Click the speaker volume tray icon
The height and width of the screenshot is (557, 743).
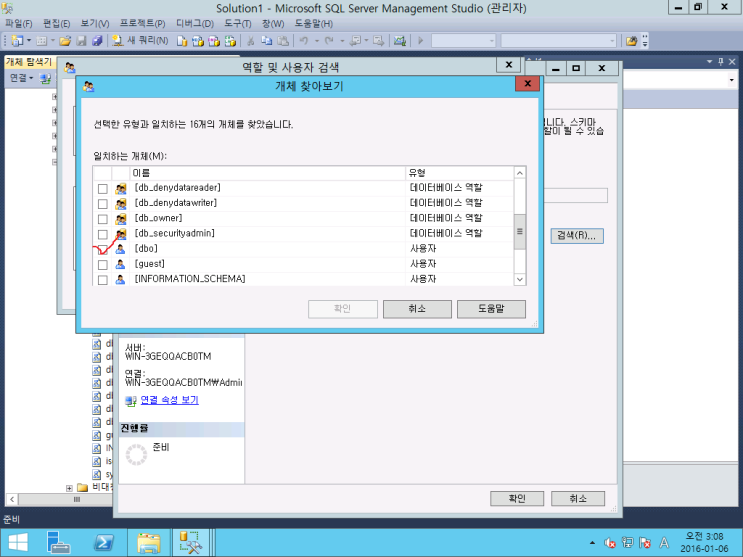[609, 543]
